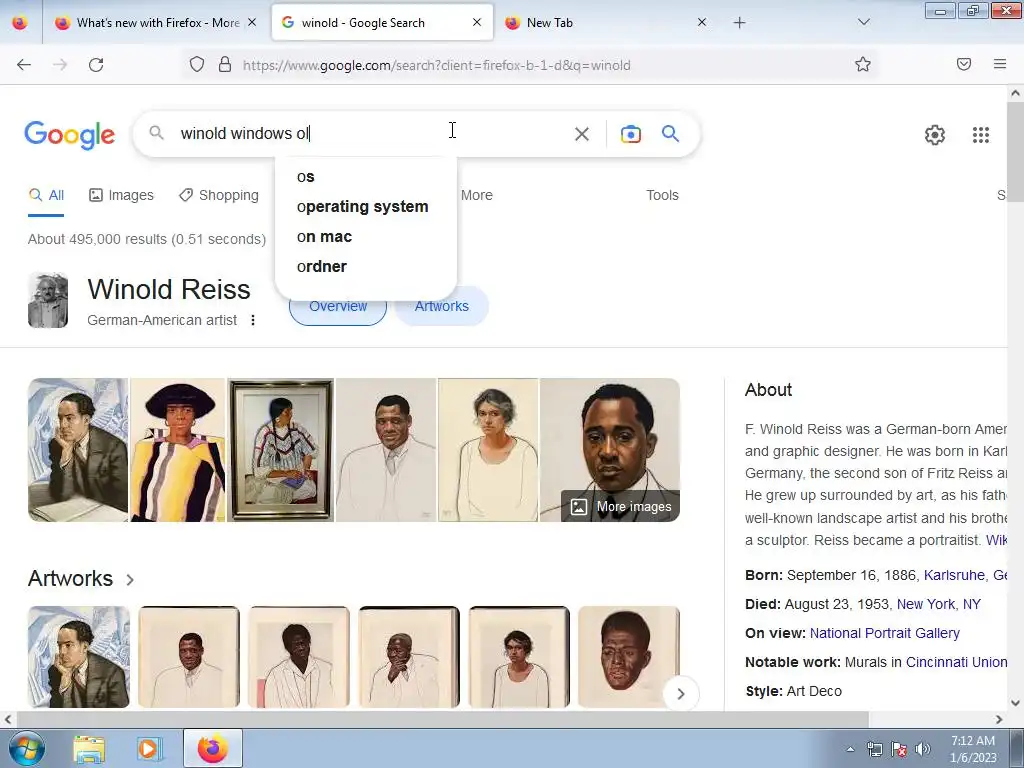Open a new tab with plus button
Image resolution: width=1024 pixels, height=768 pixels.
739,23
